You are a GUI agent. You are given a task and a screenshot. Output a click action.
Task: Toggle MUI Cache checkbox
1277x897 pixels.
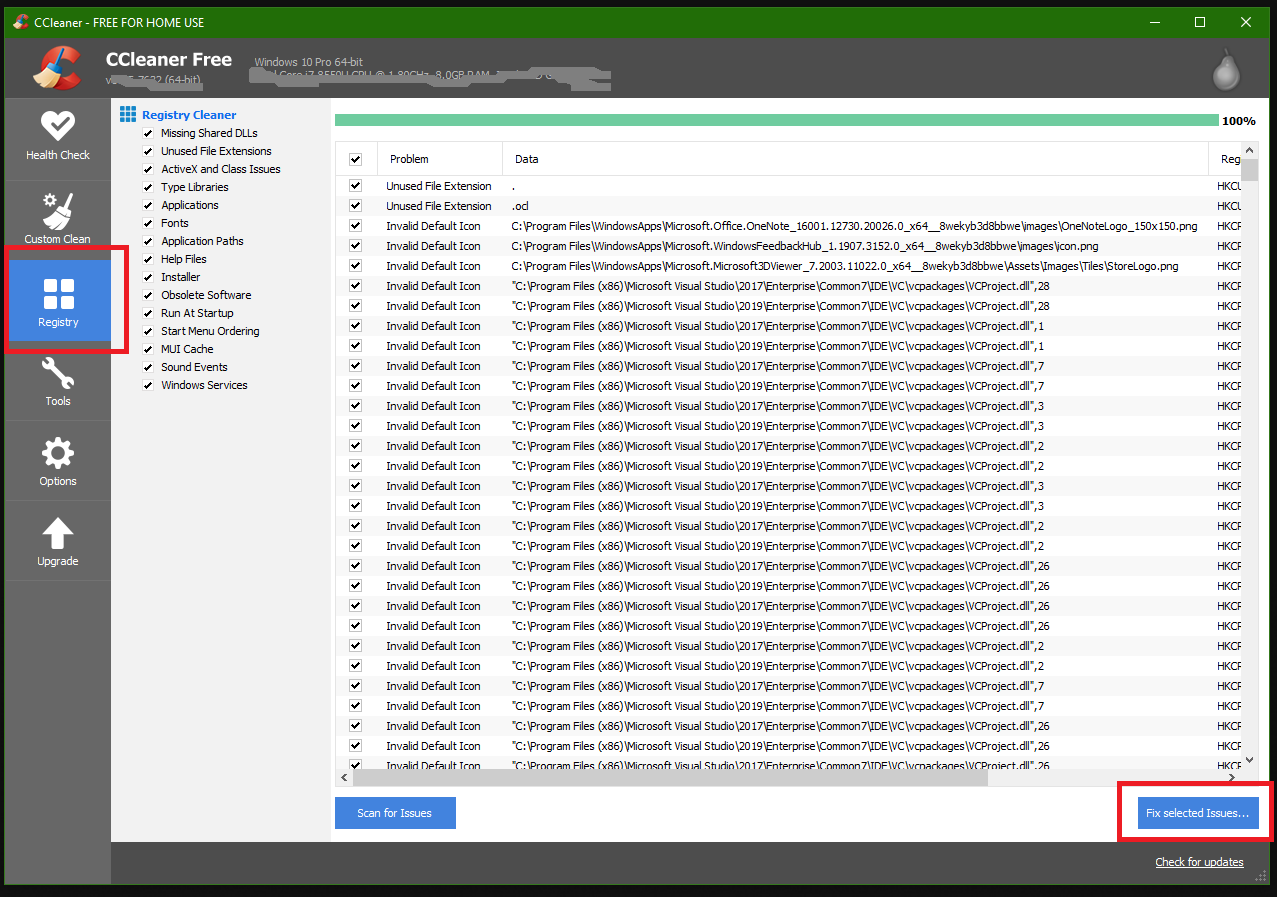coord(148,349)
